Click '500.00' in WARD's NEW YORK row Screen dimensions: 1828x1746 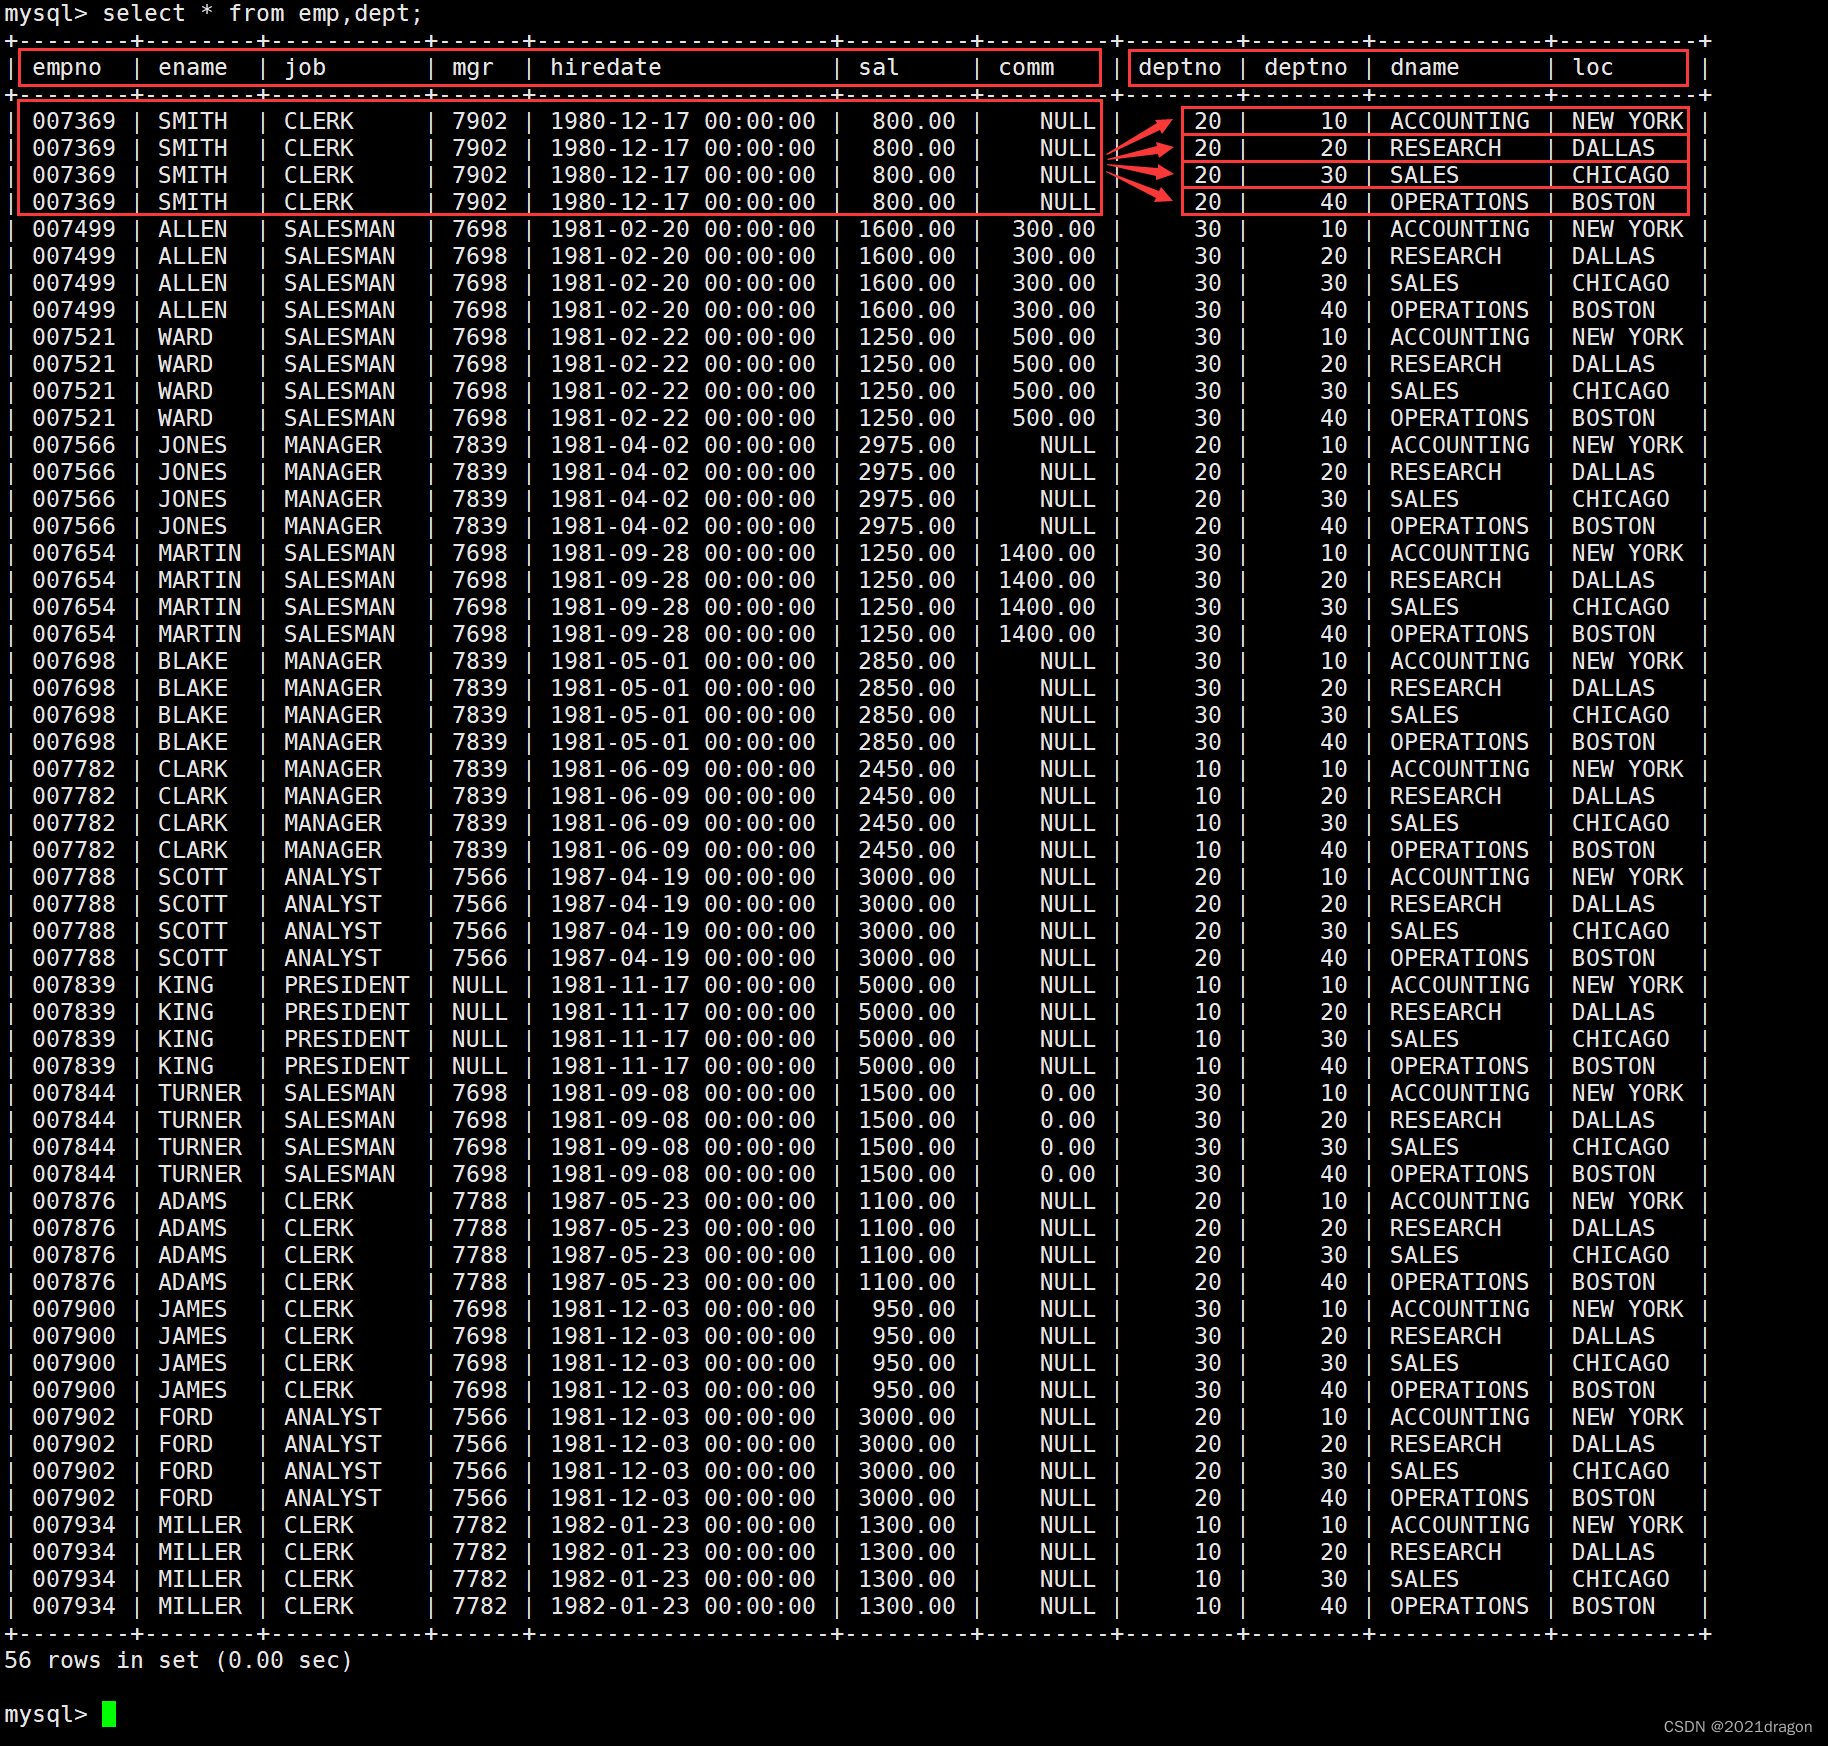(x=1054, y=337)
